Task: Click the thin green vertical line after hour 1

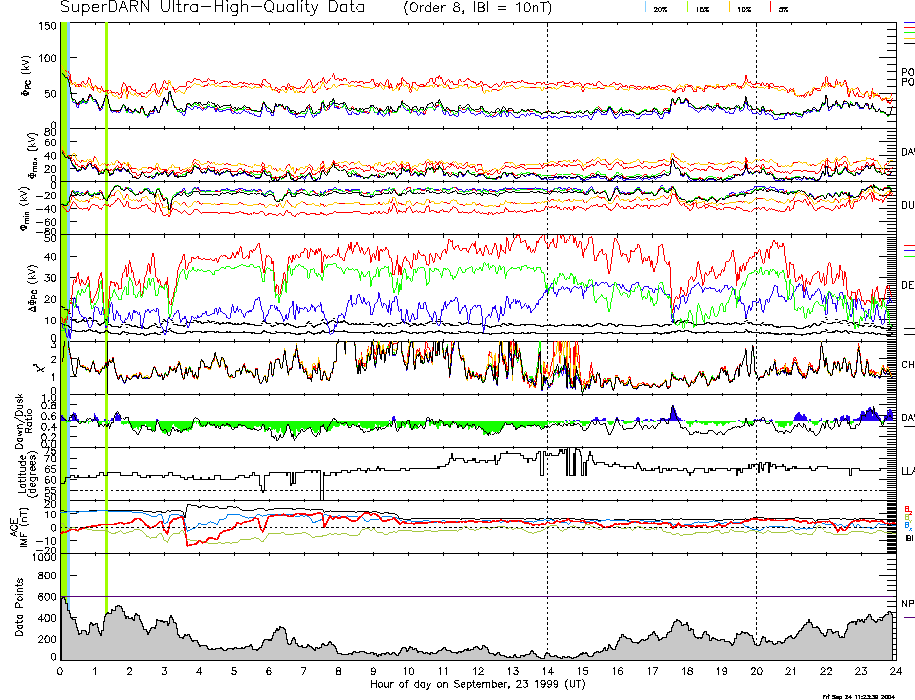Action: coord(106,300)
